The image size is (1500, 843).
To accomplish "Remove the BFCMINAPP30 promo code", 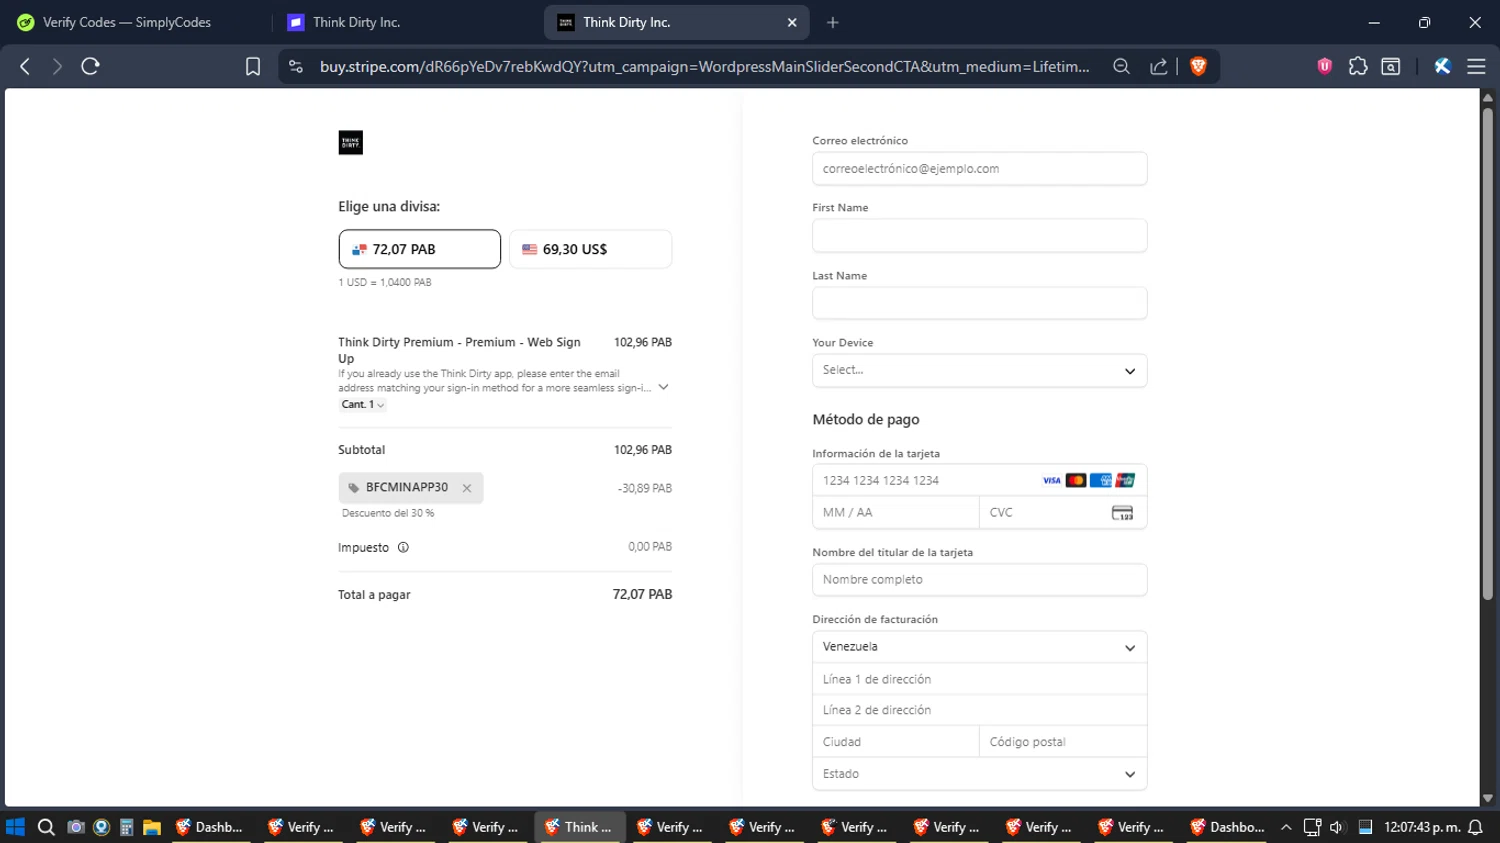I will pos(467,488).
